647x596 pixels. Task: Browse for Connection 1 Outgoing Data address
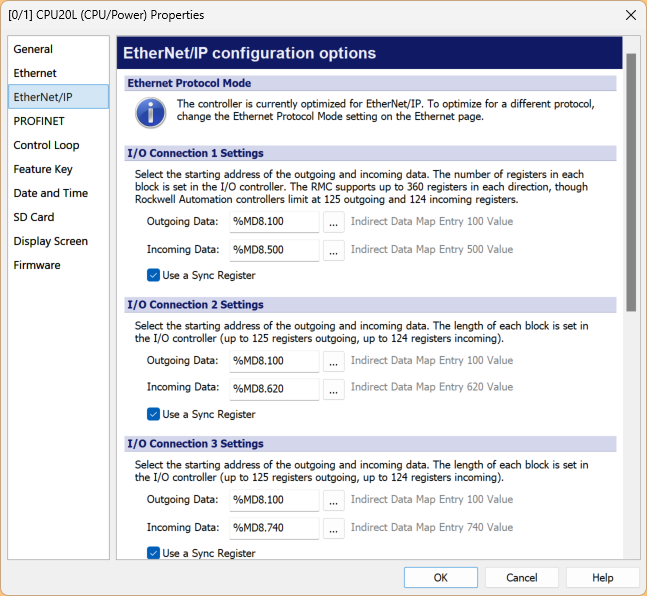[333, 222]
